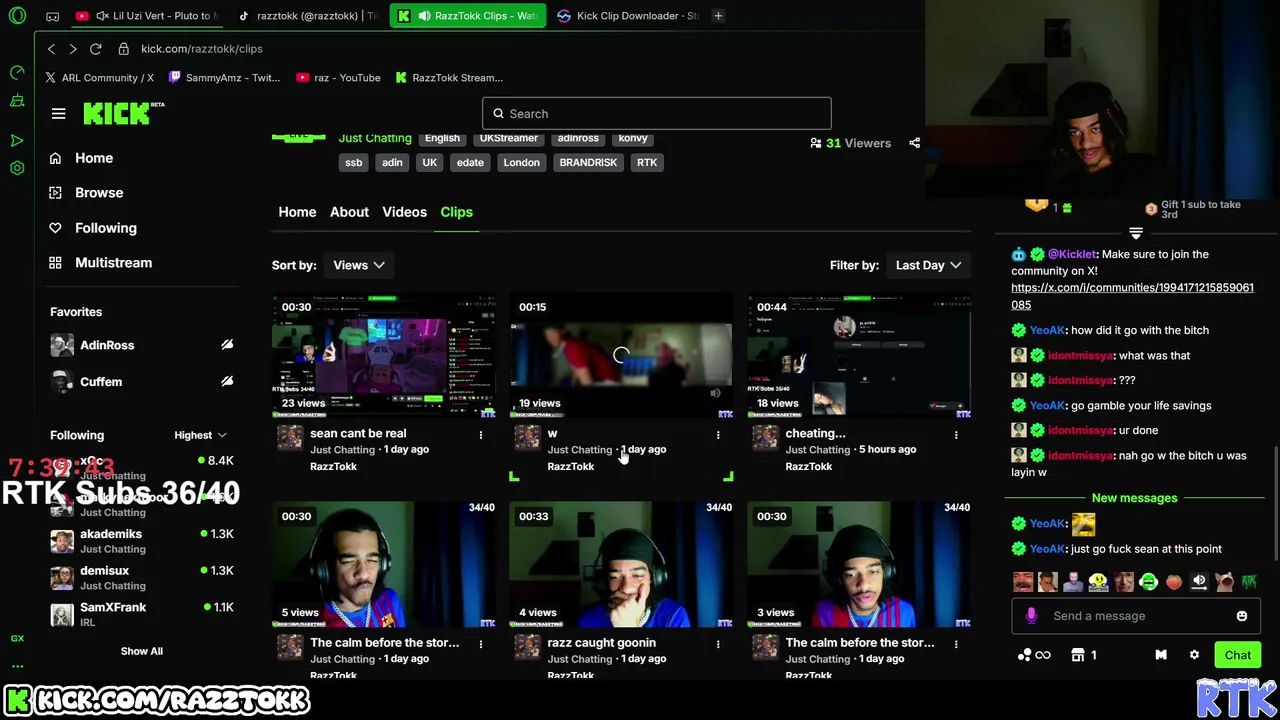Open raz - YouTube bookmark
The height and width of the screenshot is (720, 1280).
(x=338, y=77)
